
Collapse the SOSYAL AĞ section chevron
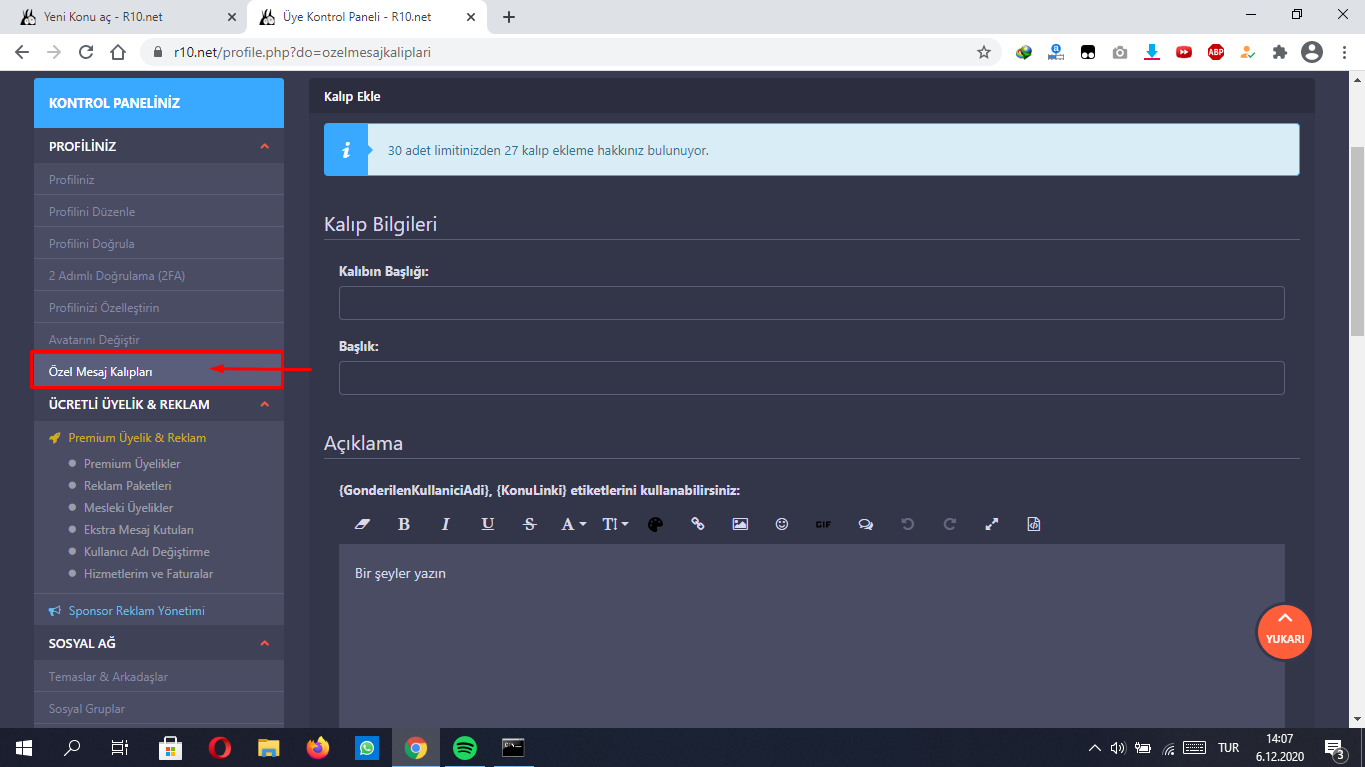click(265, 643)
